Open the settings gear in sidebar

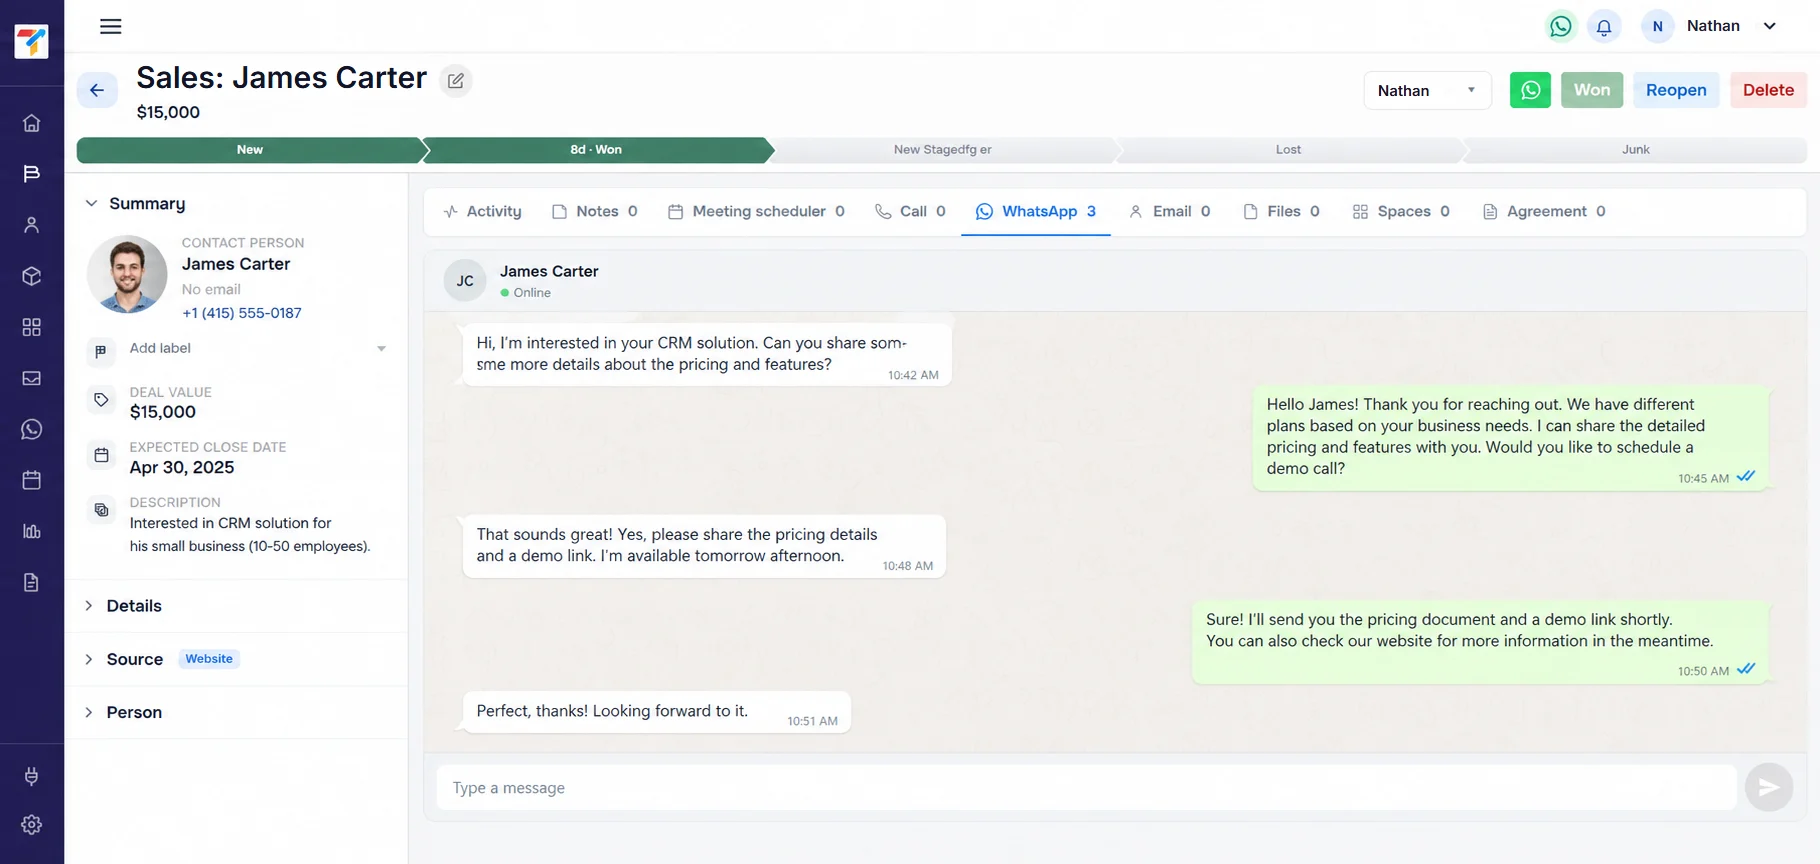pyautogui.click(x=32, y=825)
